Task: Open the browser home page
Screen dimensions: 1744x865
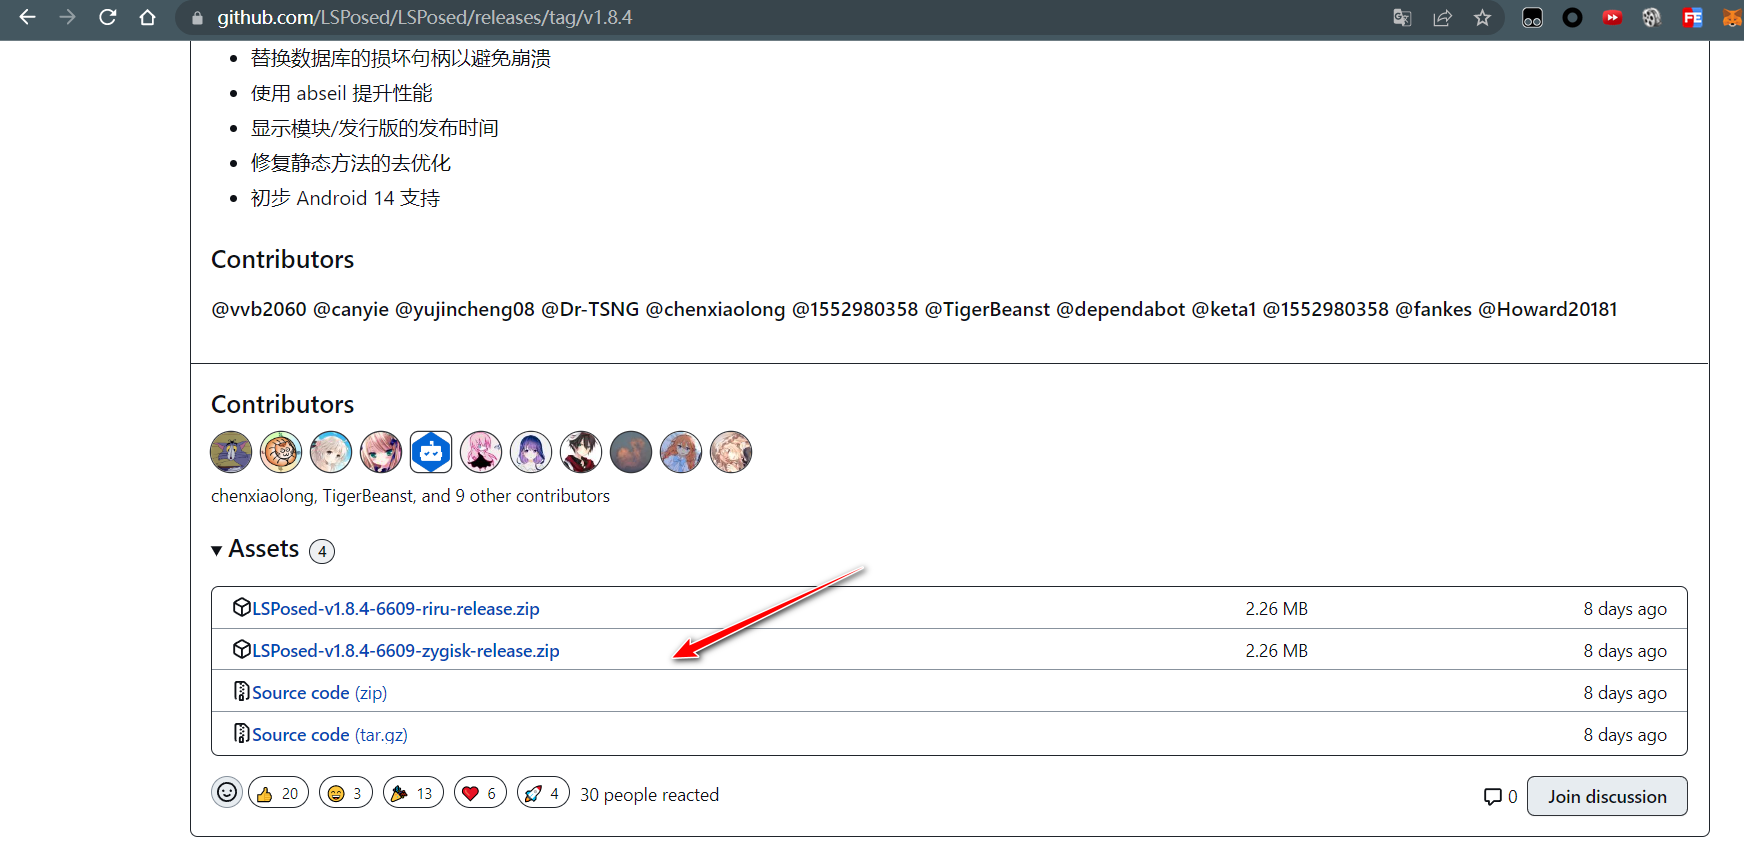Action: (148, 18)
